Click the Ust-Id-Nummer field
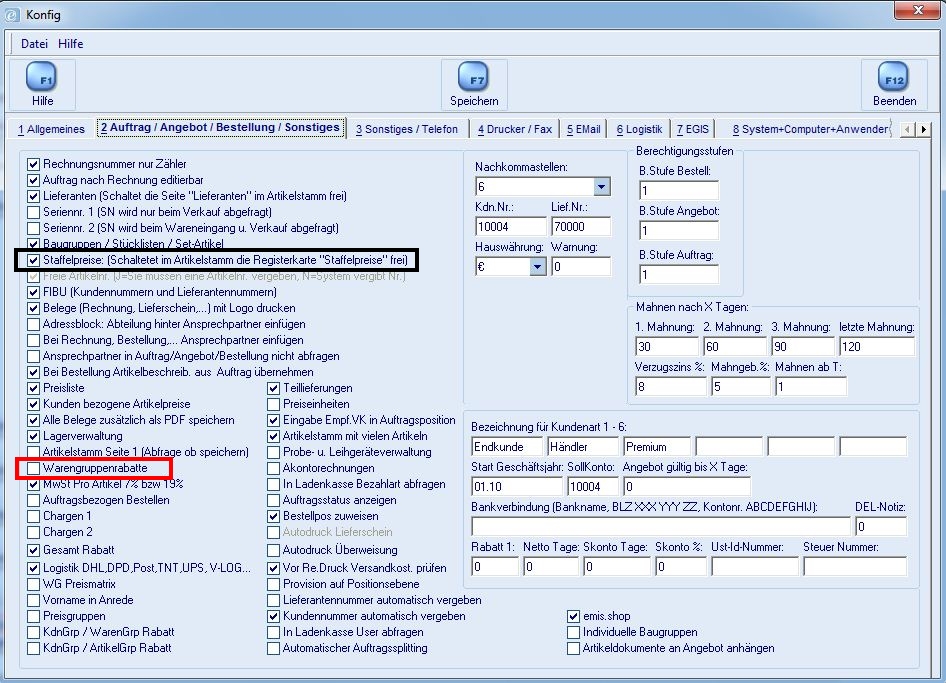 pos(754,566)
